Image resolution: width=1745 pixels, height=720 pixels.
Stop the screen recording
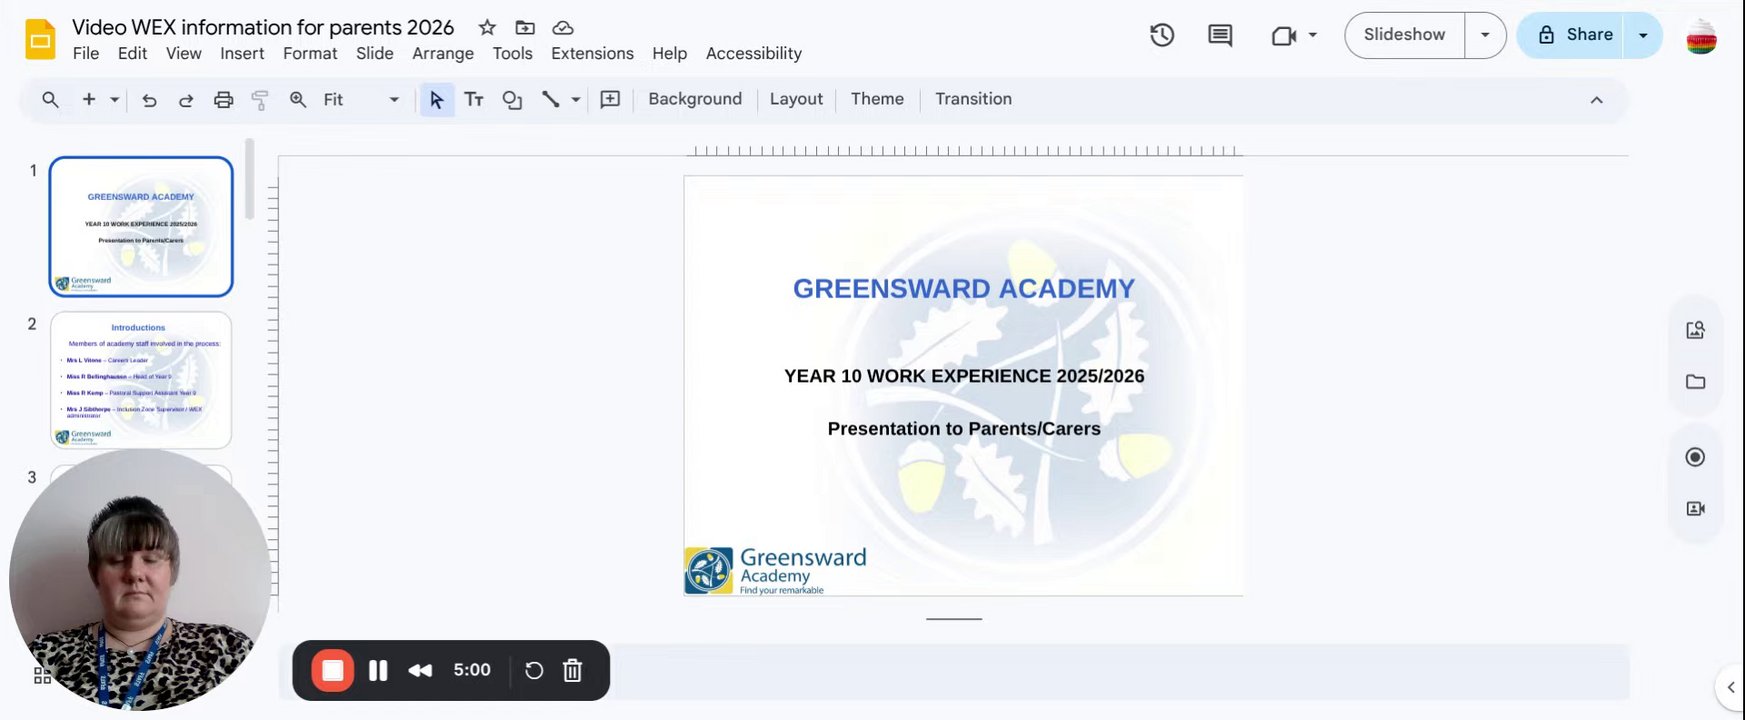pyautogui.click(x=333, y=670)
